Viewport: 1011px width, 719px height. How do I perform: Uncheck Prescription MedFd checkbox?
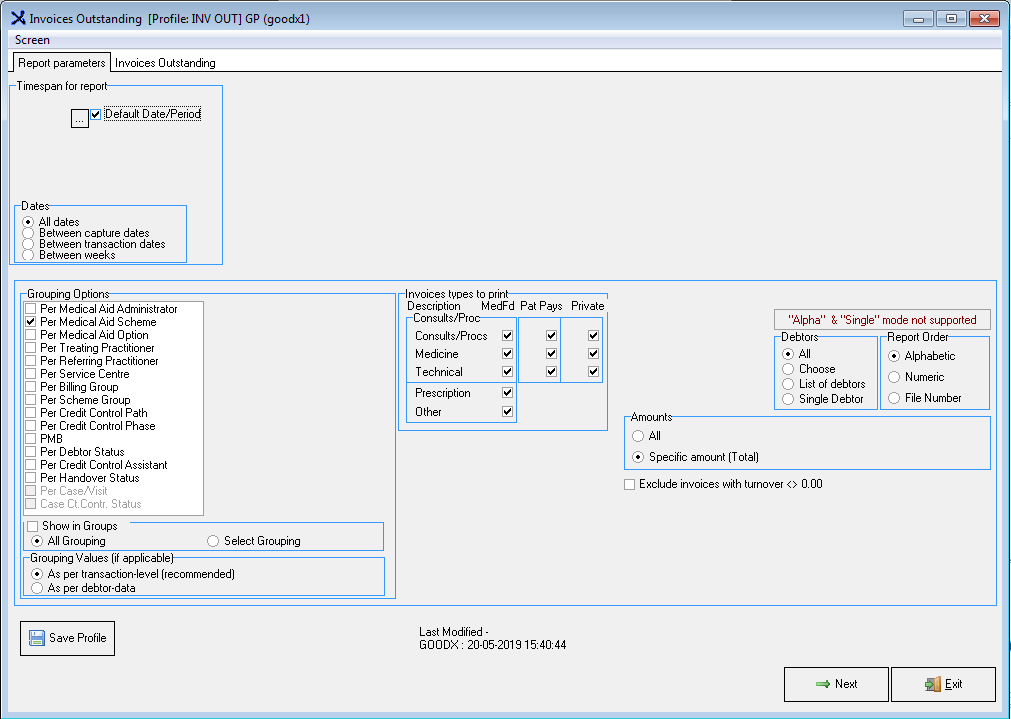coord(508,393)
